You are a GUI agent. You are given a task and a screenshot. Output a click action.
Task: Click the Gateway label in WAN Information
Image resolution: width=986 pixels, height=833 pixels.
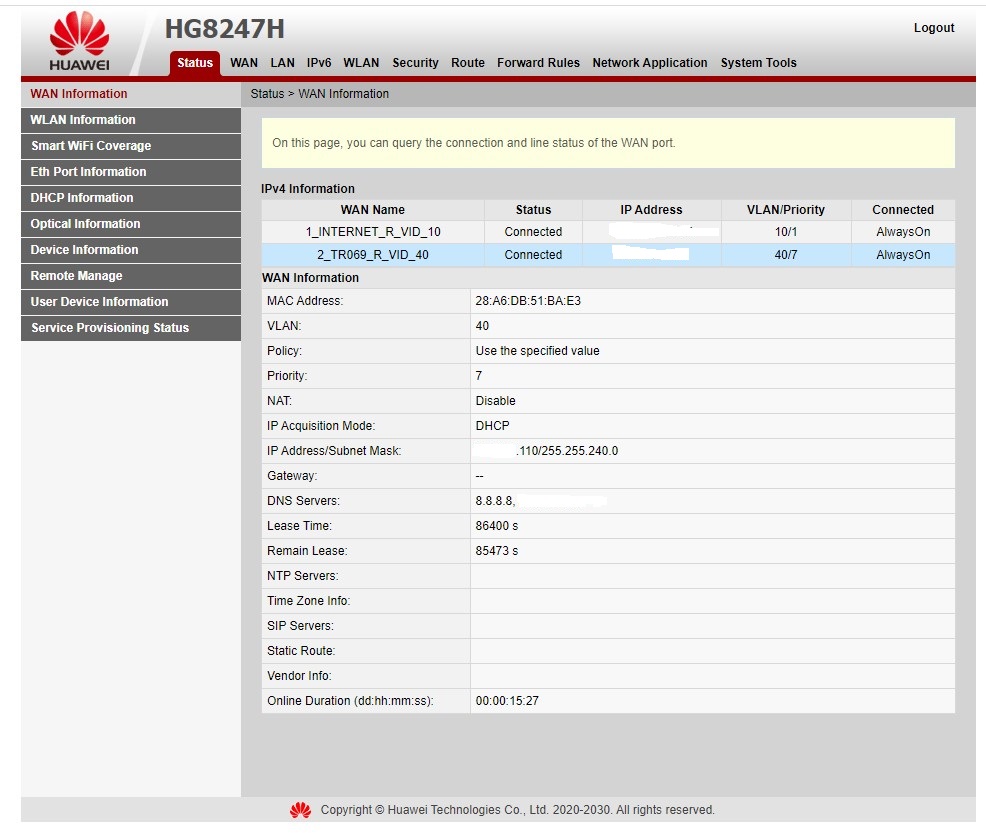point(292,476)
